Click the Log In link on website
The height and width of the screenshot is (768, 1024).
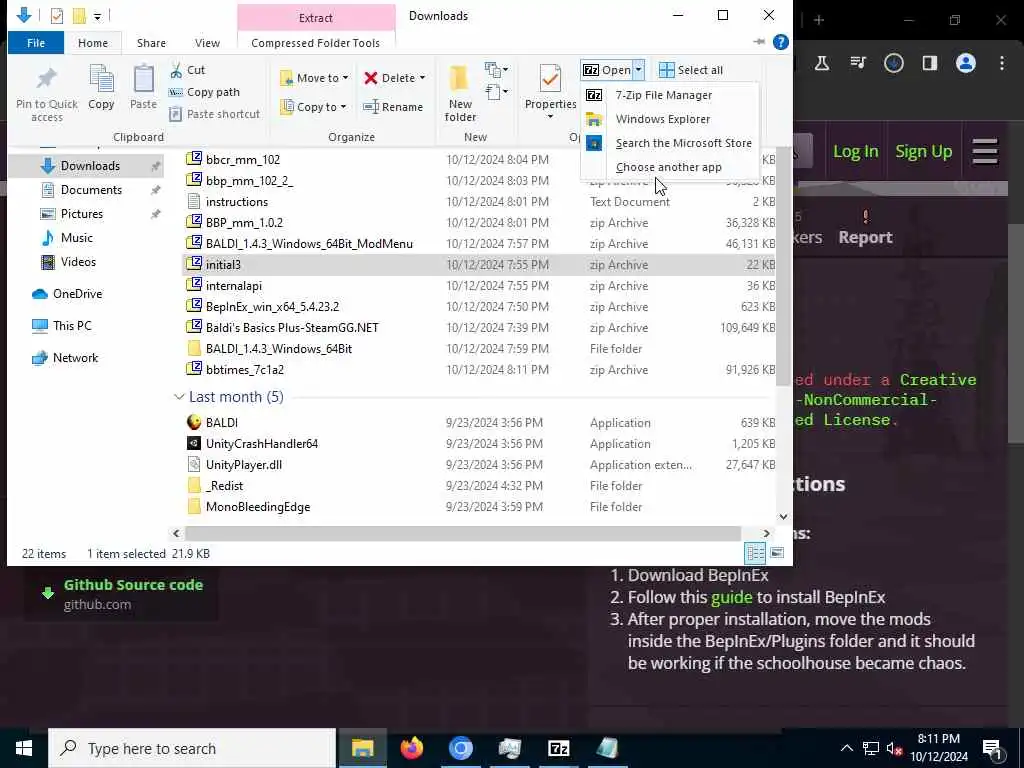point(856,152)
